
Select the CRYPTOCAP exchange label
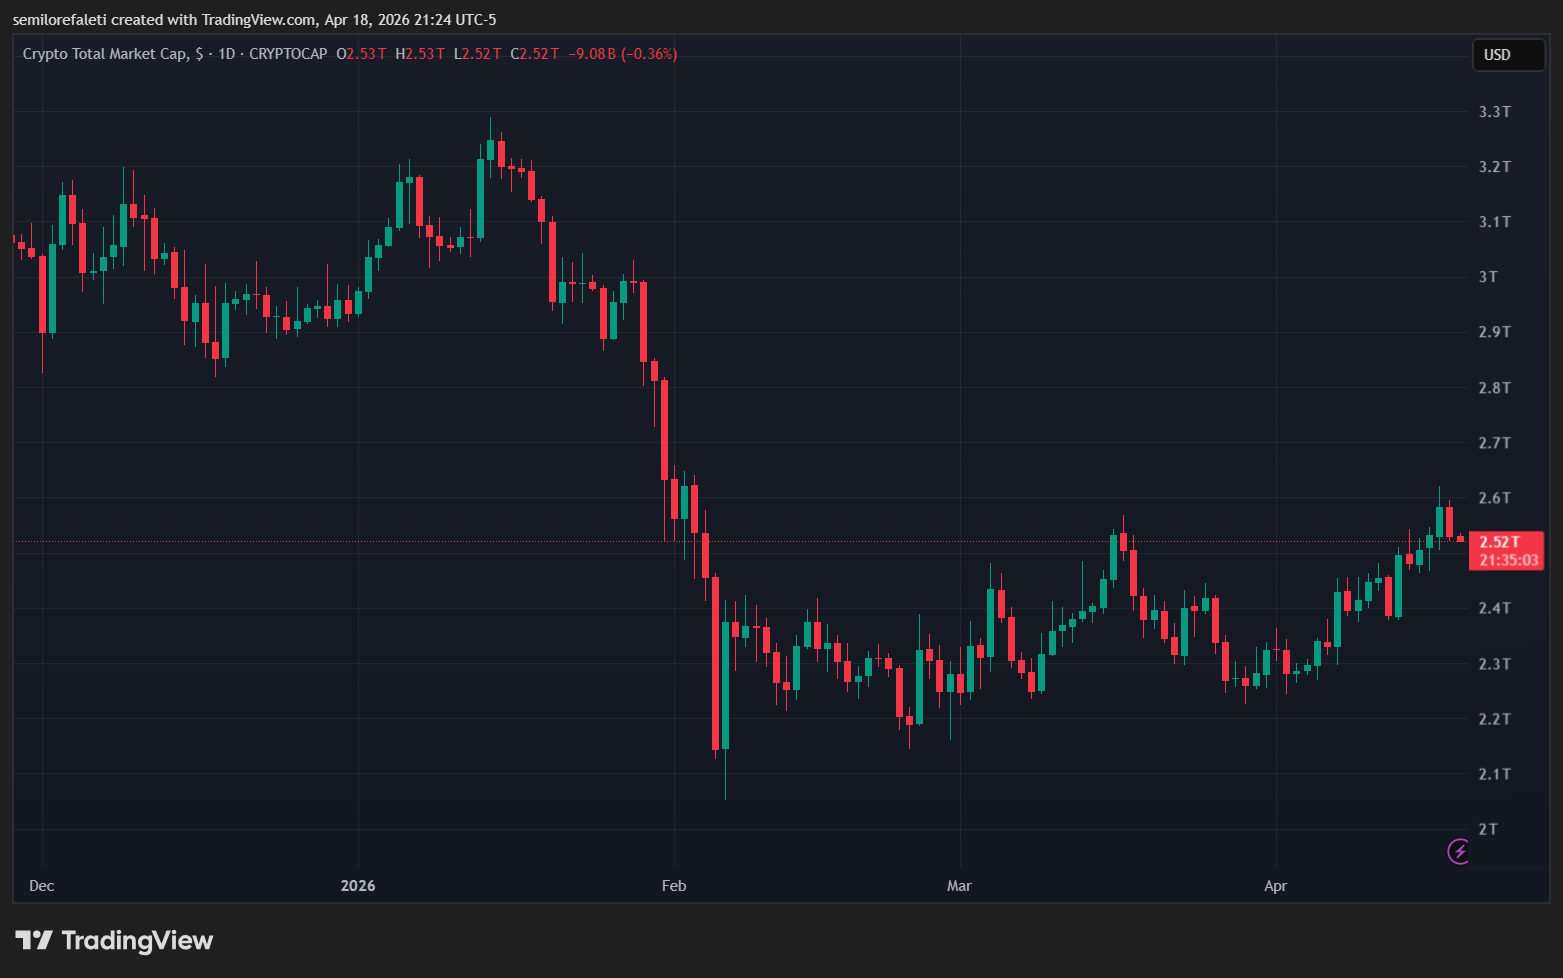[288, 54]
